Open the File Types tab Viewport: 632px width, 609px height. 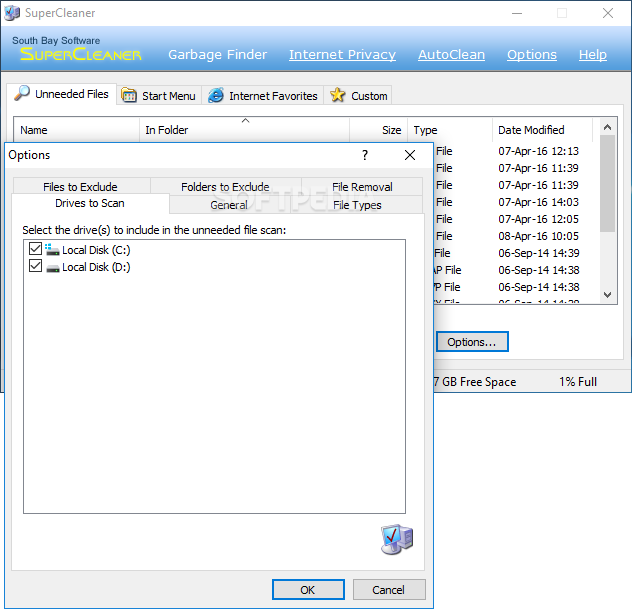point(357,205)
